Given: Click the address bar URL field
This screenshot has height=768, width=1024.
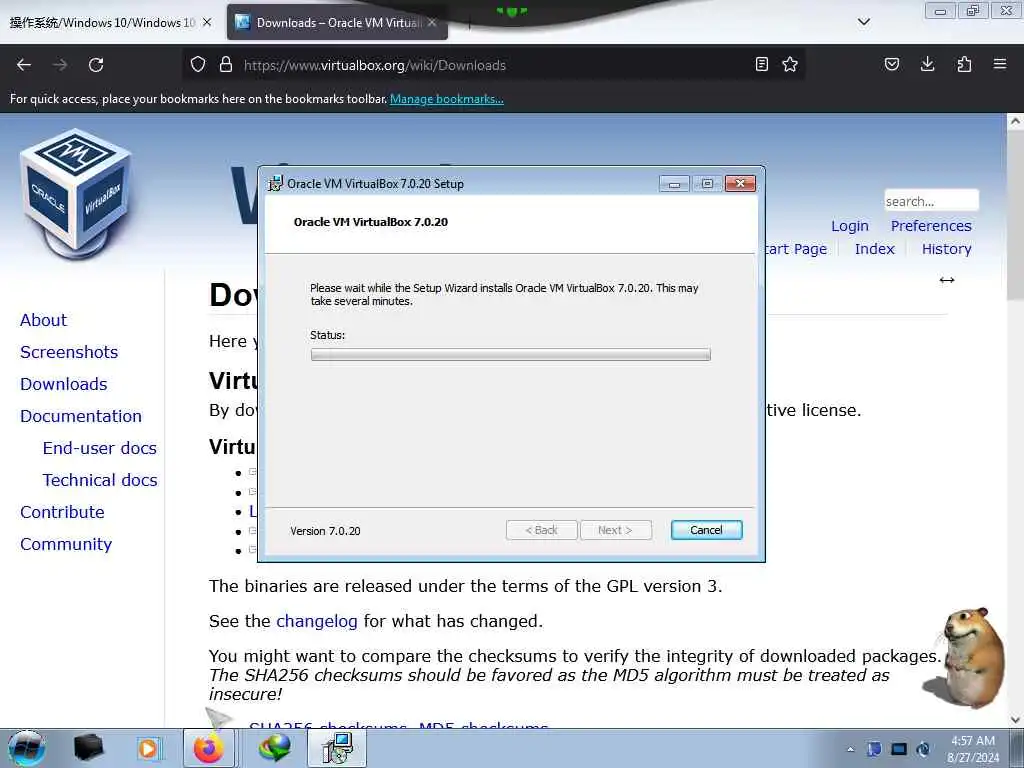Looking at the screenshot, I should pos(496,65).
